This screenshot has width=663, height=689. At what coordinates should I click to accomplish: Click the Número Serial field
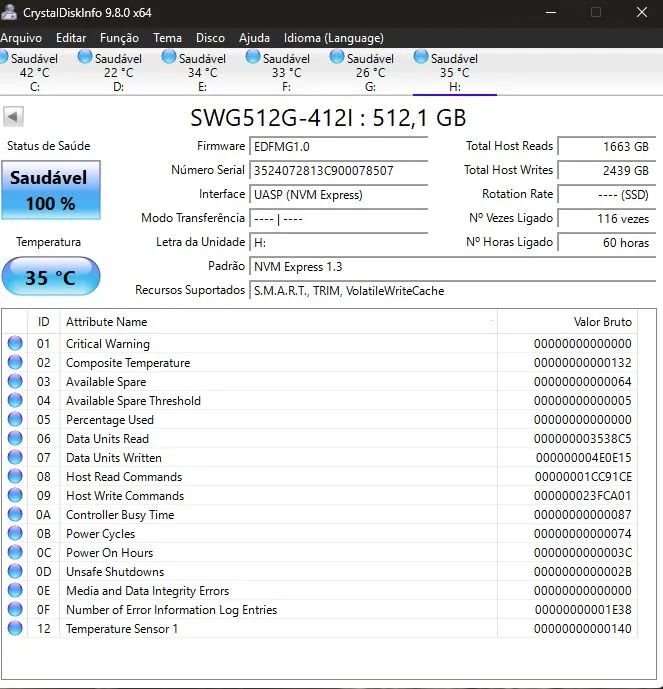pyautogui.click(x=338, y=170)
